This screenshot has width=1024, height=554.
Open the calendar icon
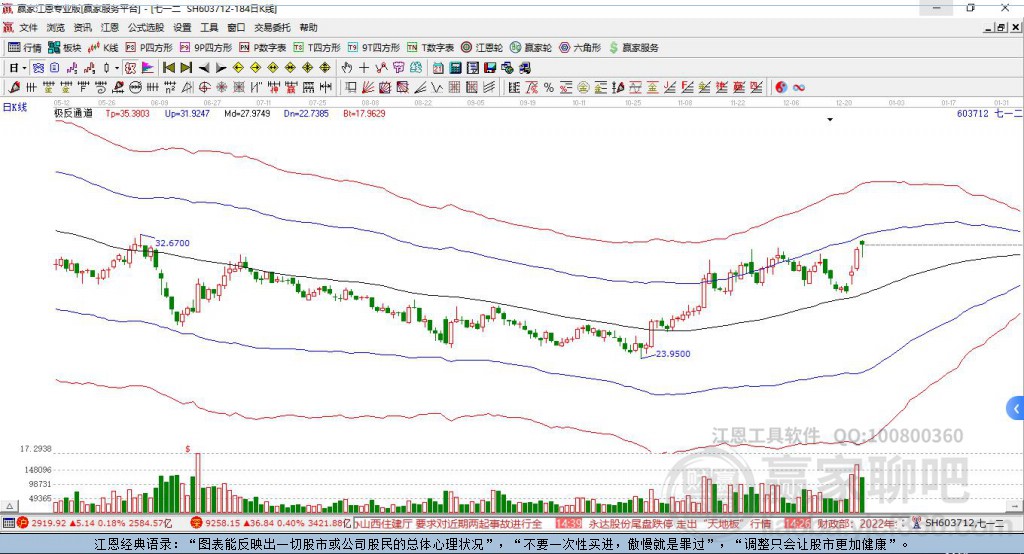(438, 68)
